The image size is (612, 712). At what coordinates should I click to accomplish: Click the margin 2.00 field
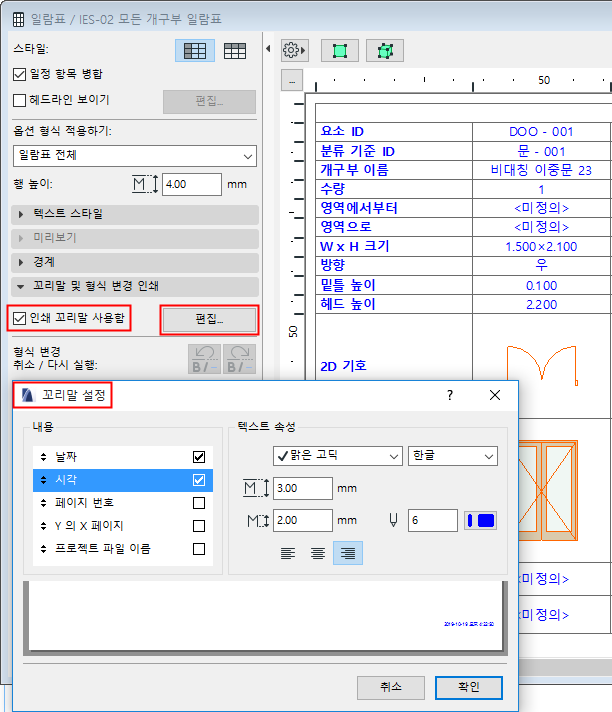click(303, 520)
